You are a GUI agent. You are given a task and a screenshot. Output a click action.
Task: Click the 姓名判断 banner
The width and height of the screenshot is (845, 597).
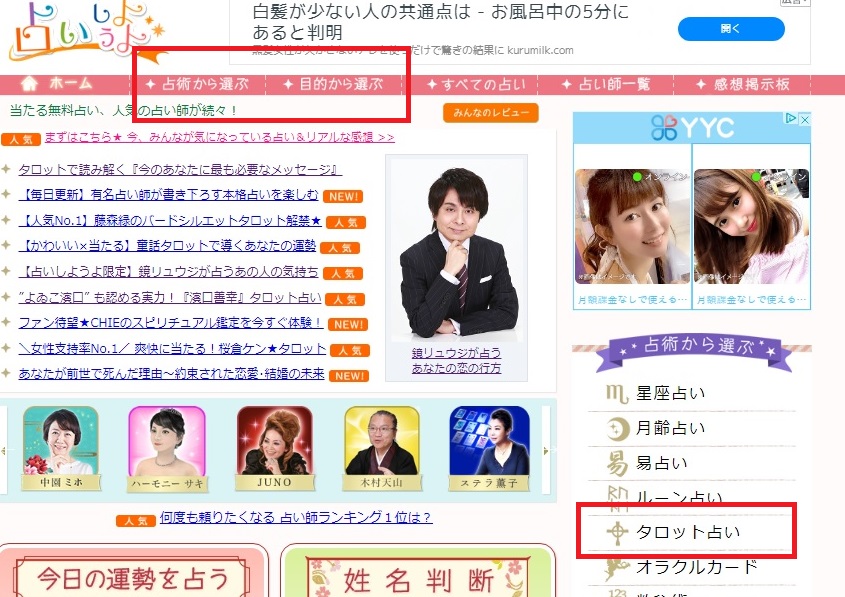click(418, 573)
